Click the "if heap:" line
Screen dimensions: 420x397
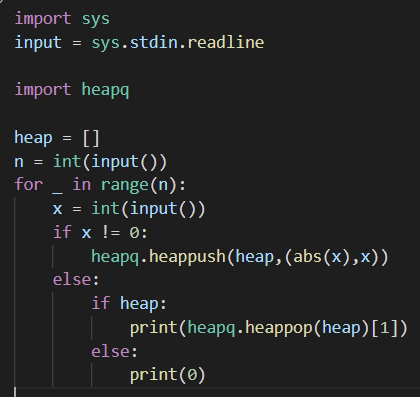point(129,304)
